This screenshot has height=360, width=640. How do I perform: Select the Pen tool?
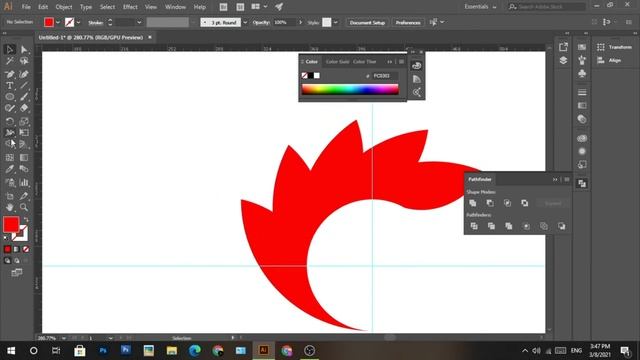[10, 74]
